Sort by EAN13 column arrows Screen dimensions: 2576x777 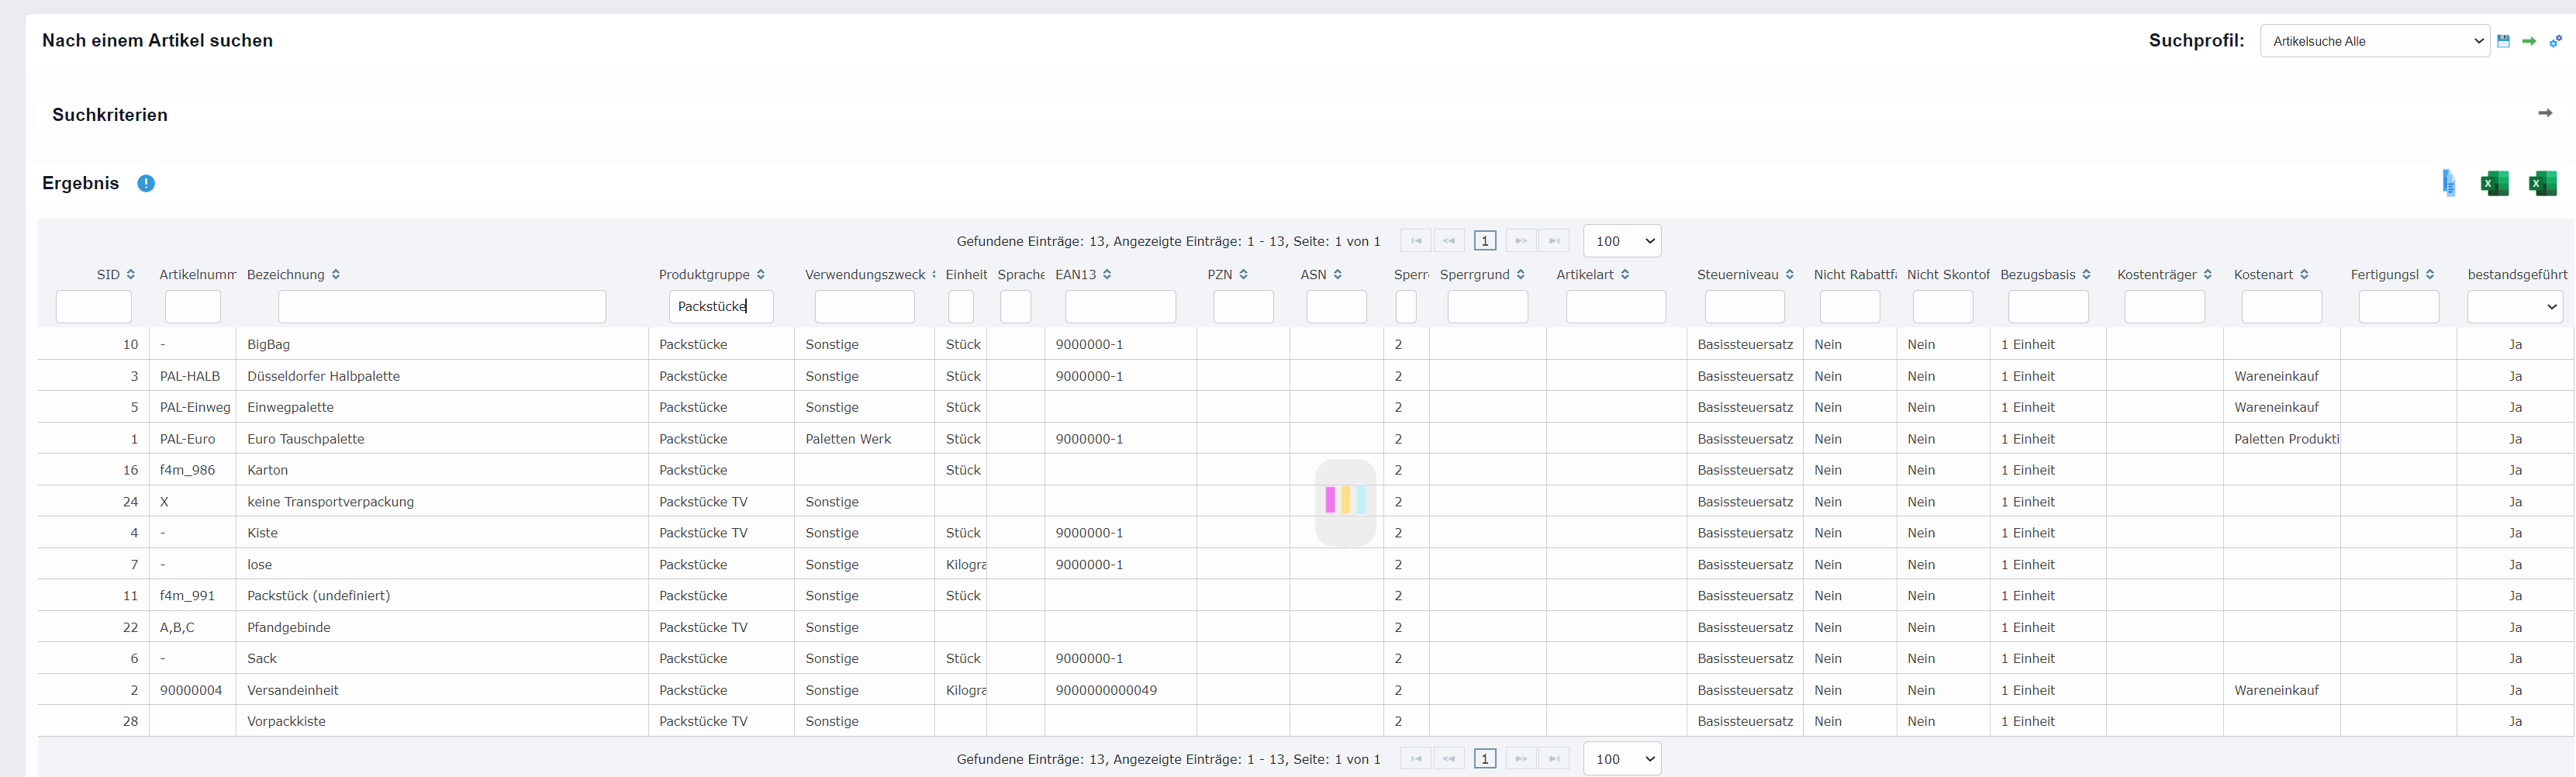click(1107, 274)
